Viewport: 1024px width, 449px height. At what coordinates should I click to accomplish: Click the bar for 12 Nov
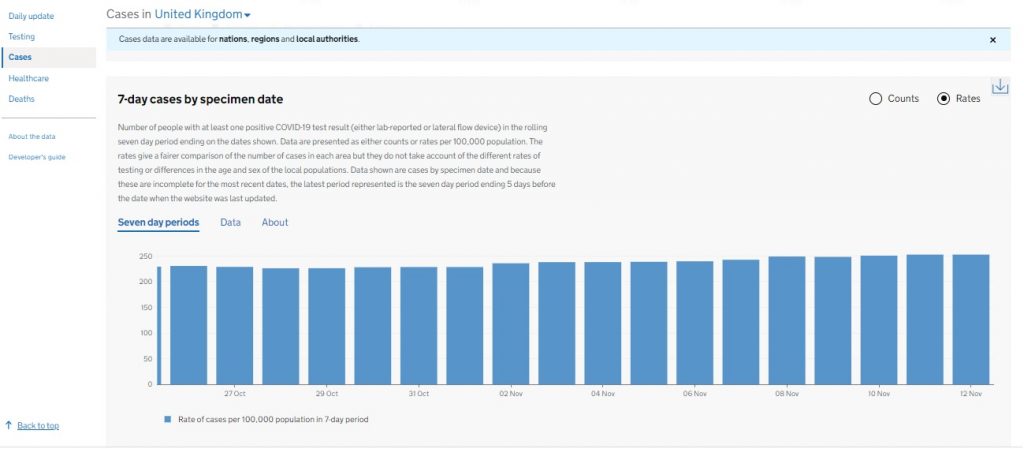click(x=970, y=319)
